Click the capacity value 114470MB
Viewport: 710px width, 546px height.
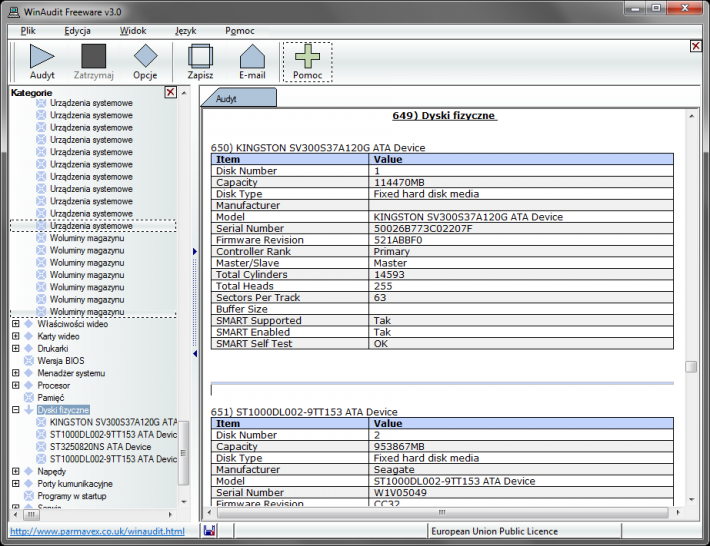(x=399, y=182)
